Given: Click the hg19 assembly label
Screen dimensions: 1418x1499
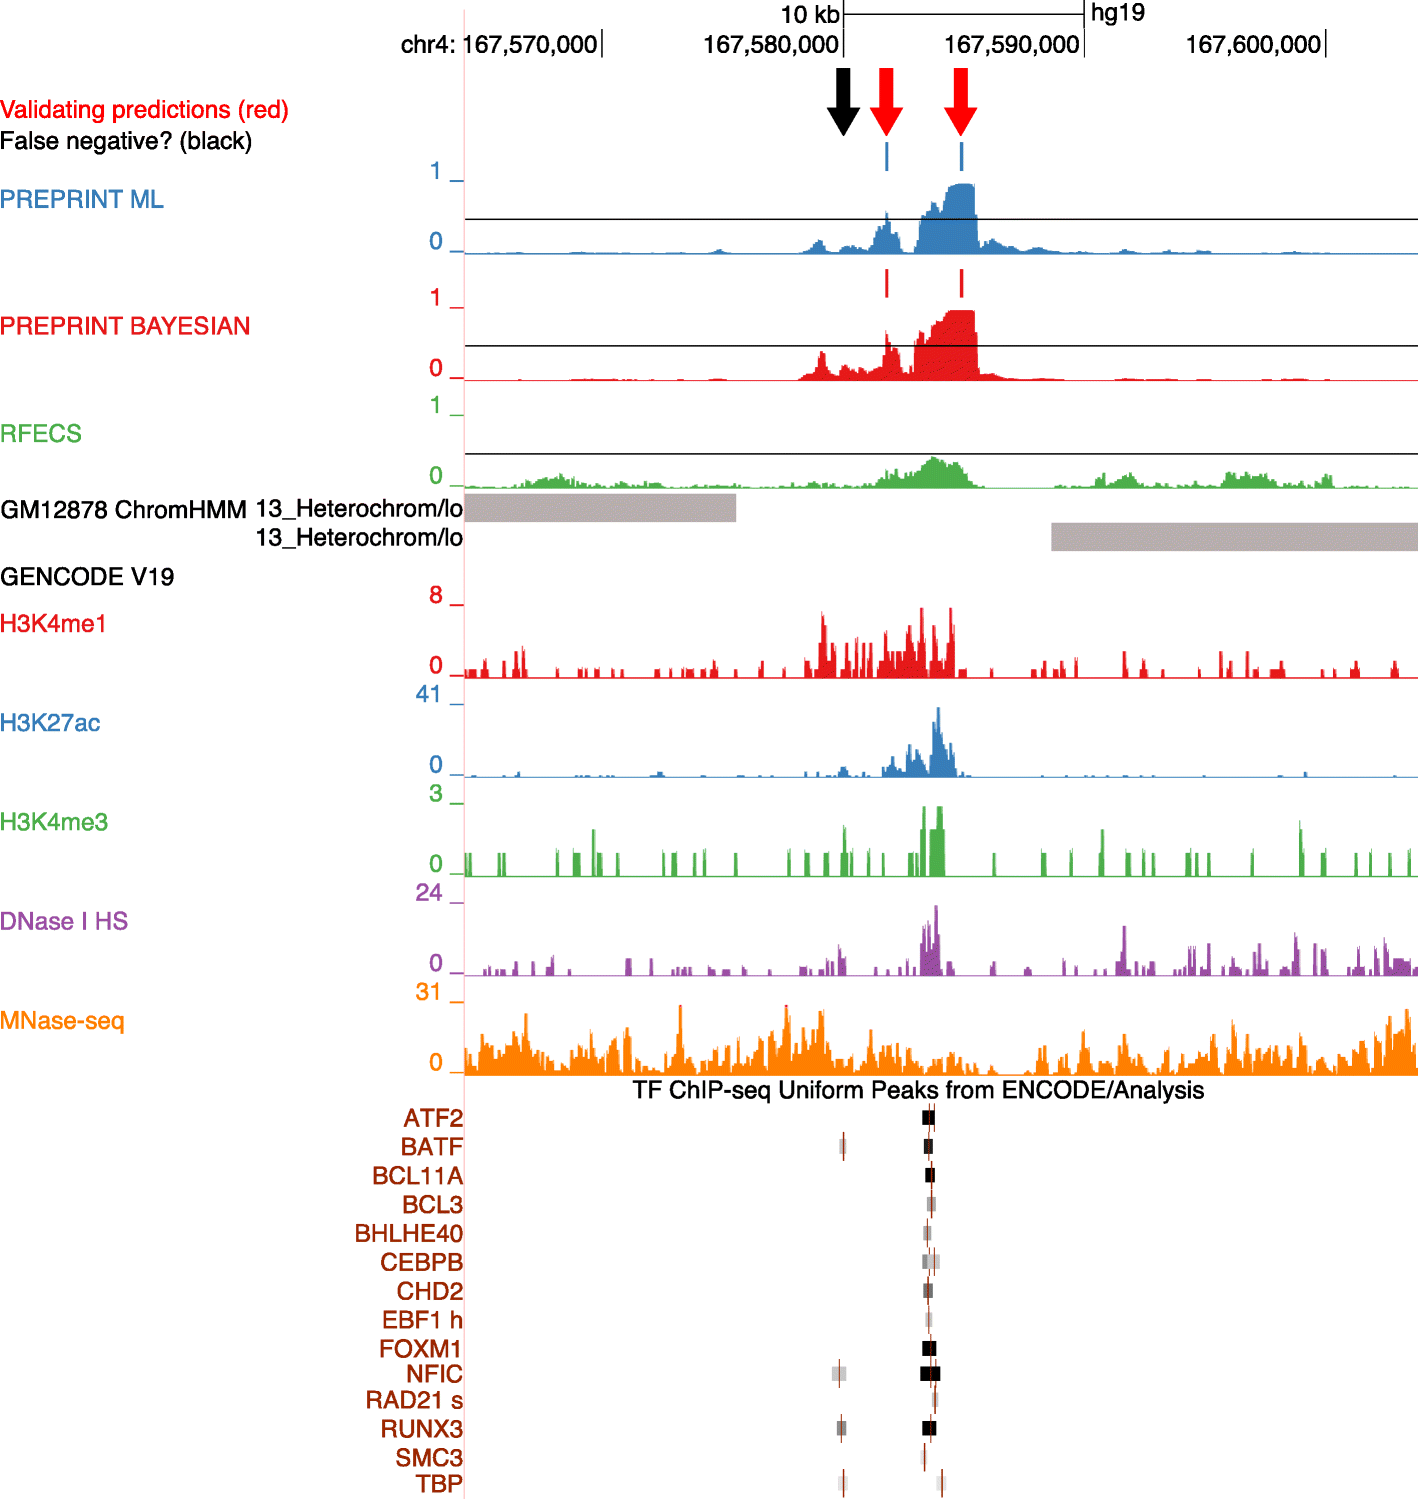Looking at the screenshot, I should coord(1117,13).
